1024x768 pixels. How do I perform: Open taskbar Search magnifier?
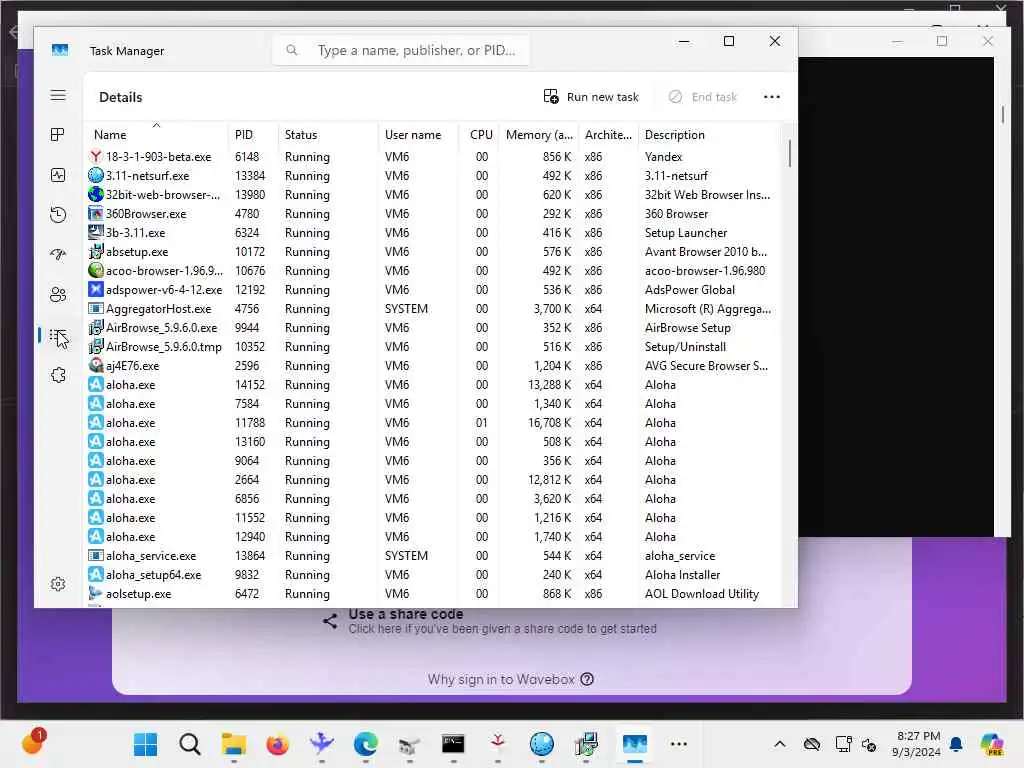(189, 744)
